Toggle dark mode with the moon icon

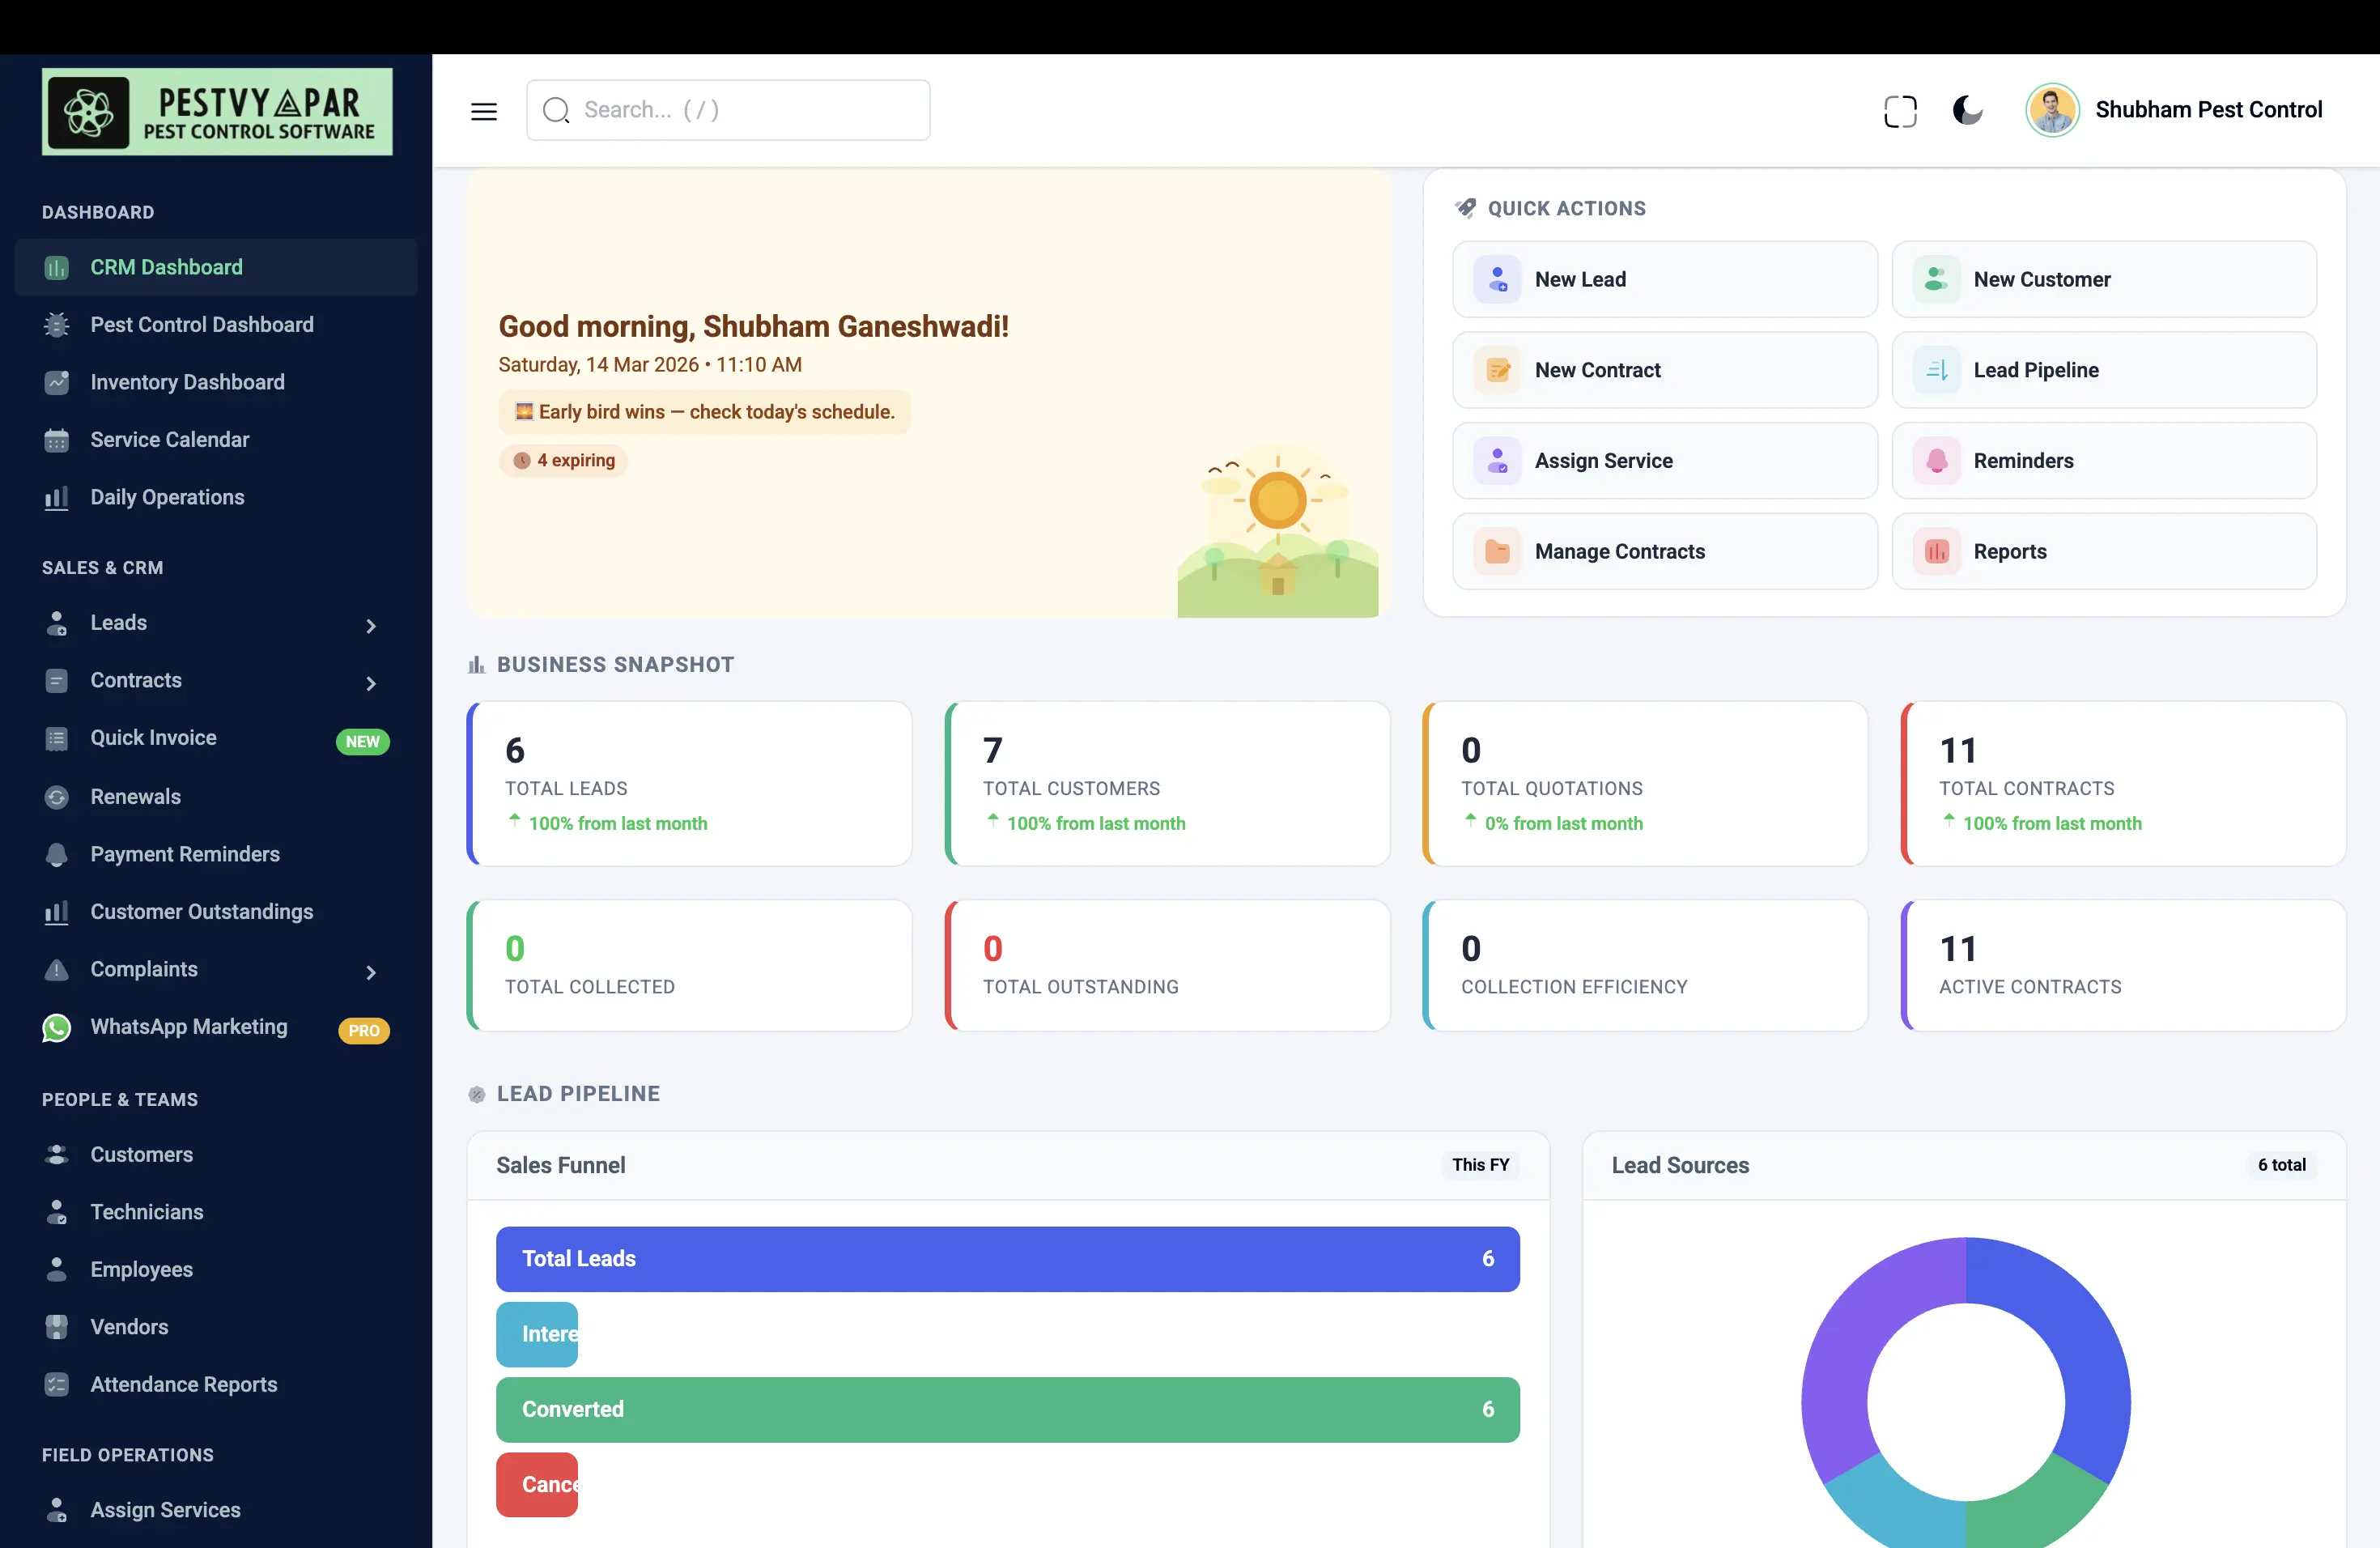pyautogui.click(x=1968, y=111)
